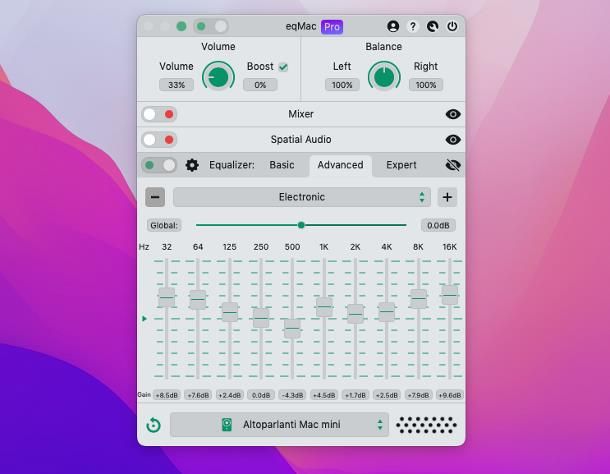Click the 64 Hz band slider handle
The image size is (610, 474).
pos(198,300)
